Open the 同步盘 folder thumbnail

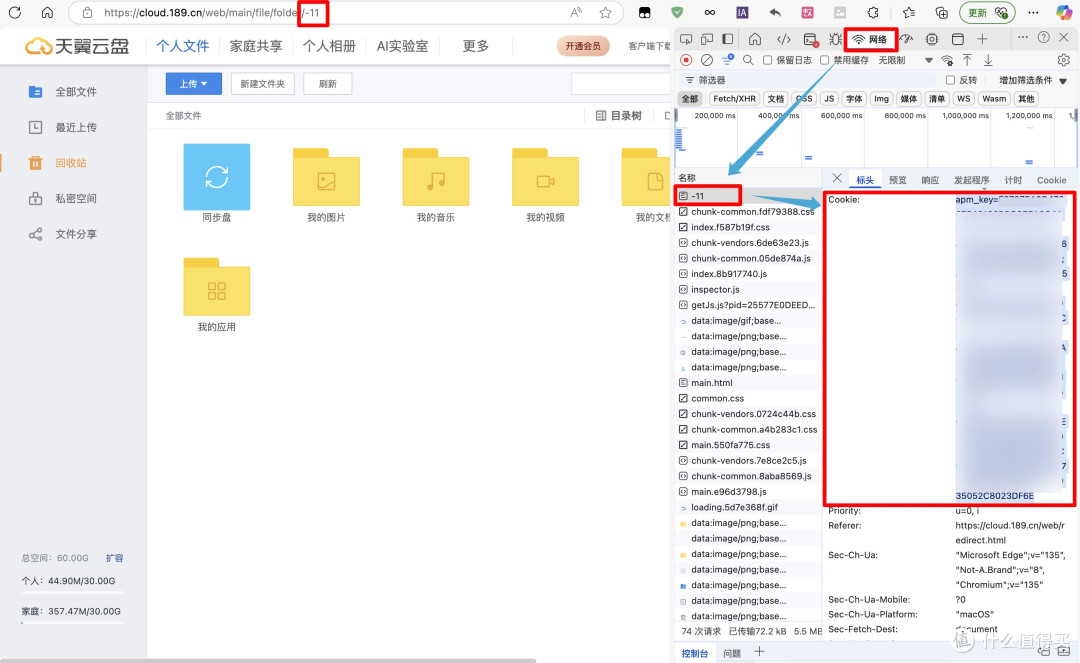pyautogui.click(x=216, y=177)
